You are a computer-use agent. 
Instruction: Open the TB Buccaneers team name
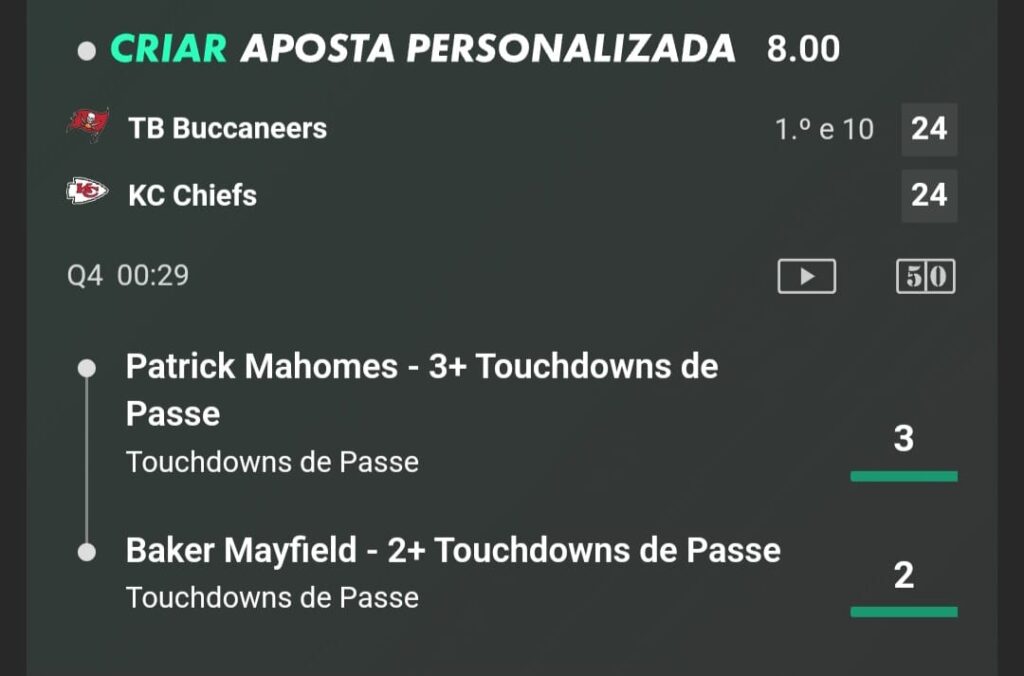(x=227, y=129)
